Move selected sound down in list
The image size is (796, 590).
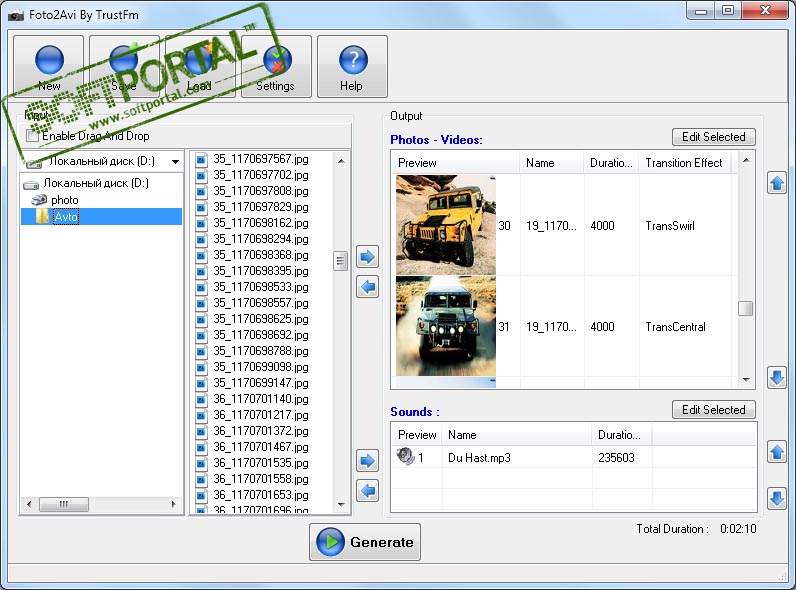coord(777,498)
